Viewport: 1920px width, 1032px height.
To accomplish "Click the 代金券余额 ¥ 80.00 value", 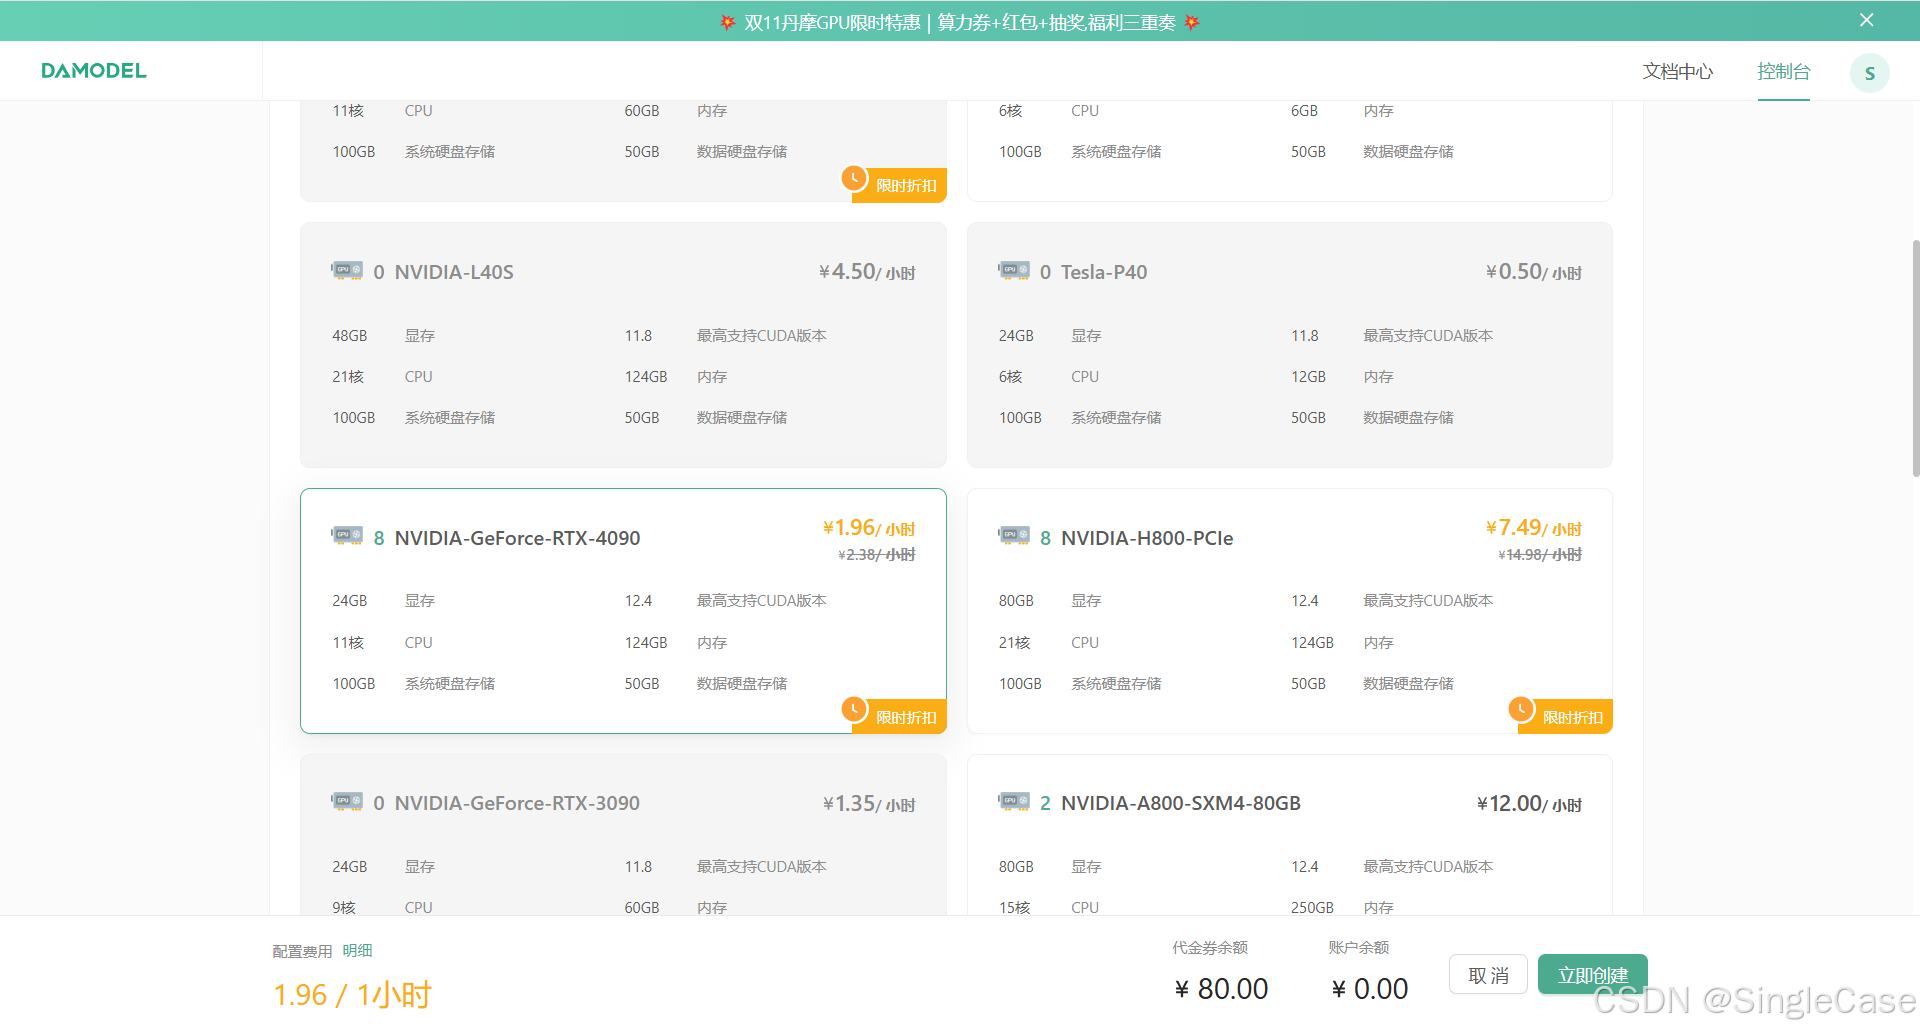I will coord(1221,989).
